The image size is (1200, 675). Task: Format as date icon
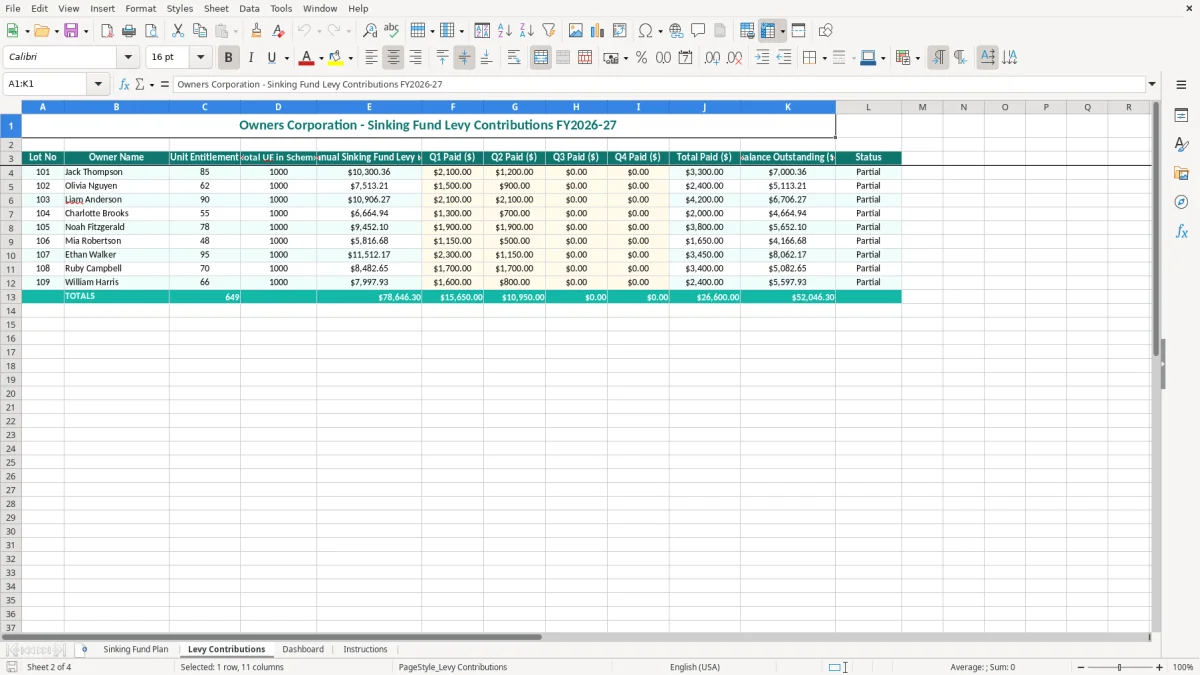point(685,58)
